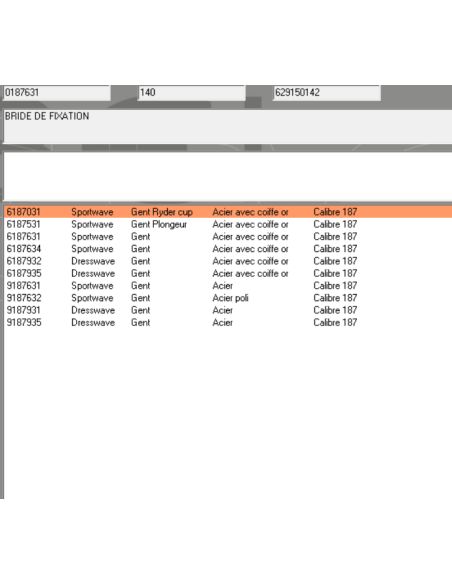
Task: Click Gent Ryder cup cell text
Action: (162, 212)
